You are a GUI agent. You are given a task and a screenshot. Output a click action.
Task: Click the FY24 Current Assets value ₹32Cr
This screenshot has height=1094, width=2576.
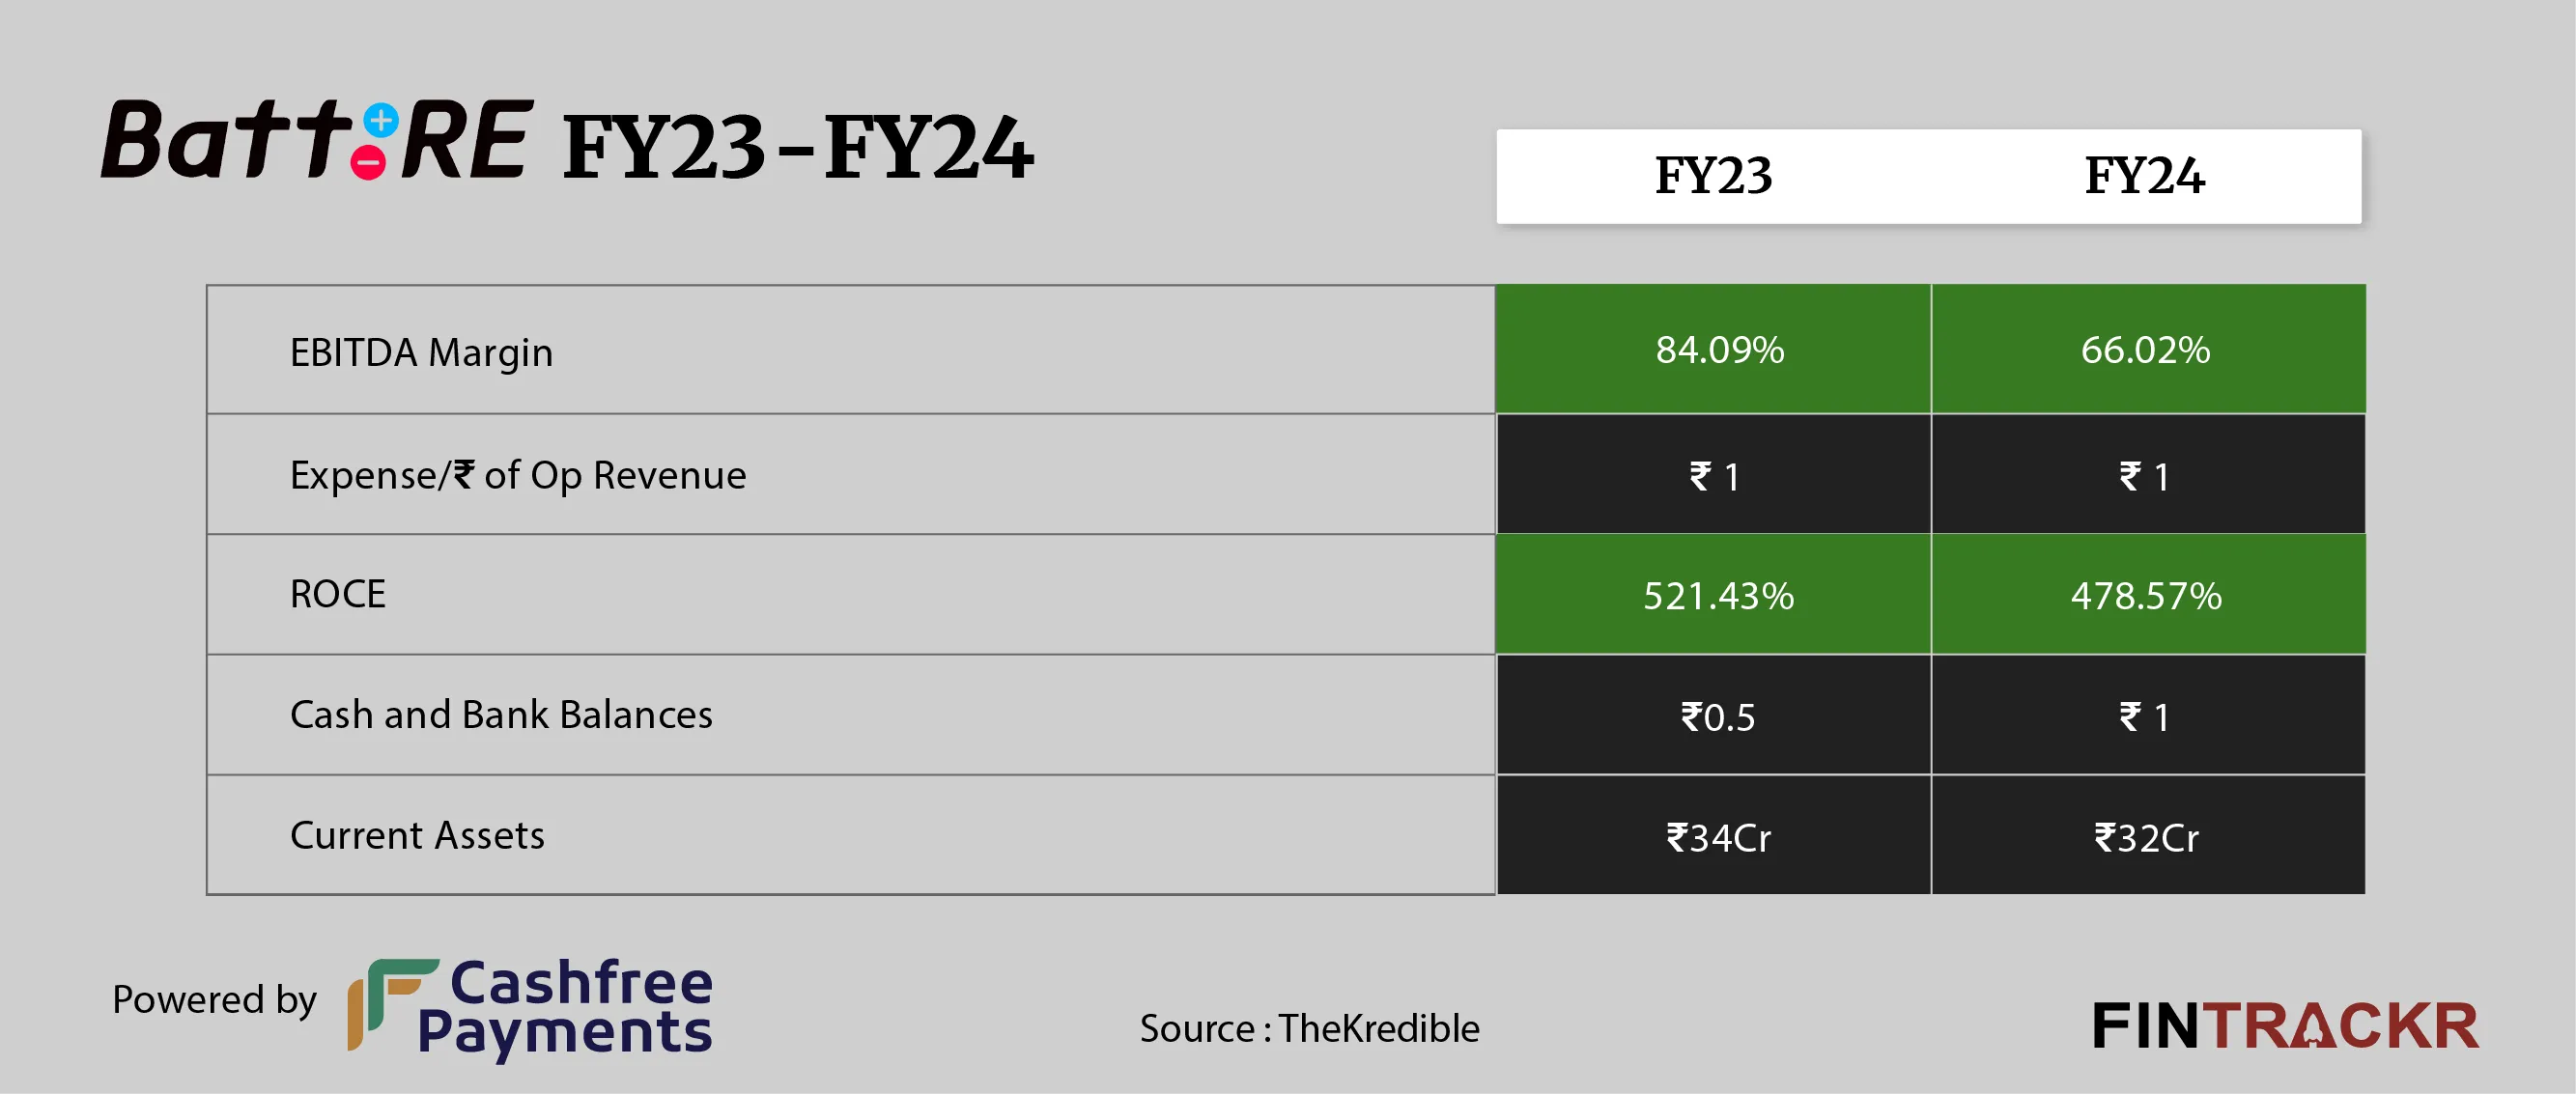coord(2146,838)
